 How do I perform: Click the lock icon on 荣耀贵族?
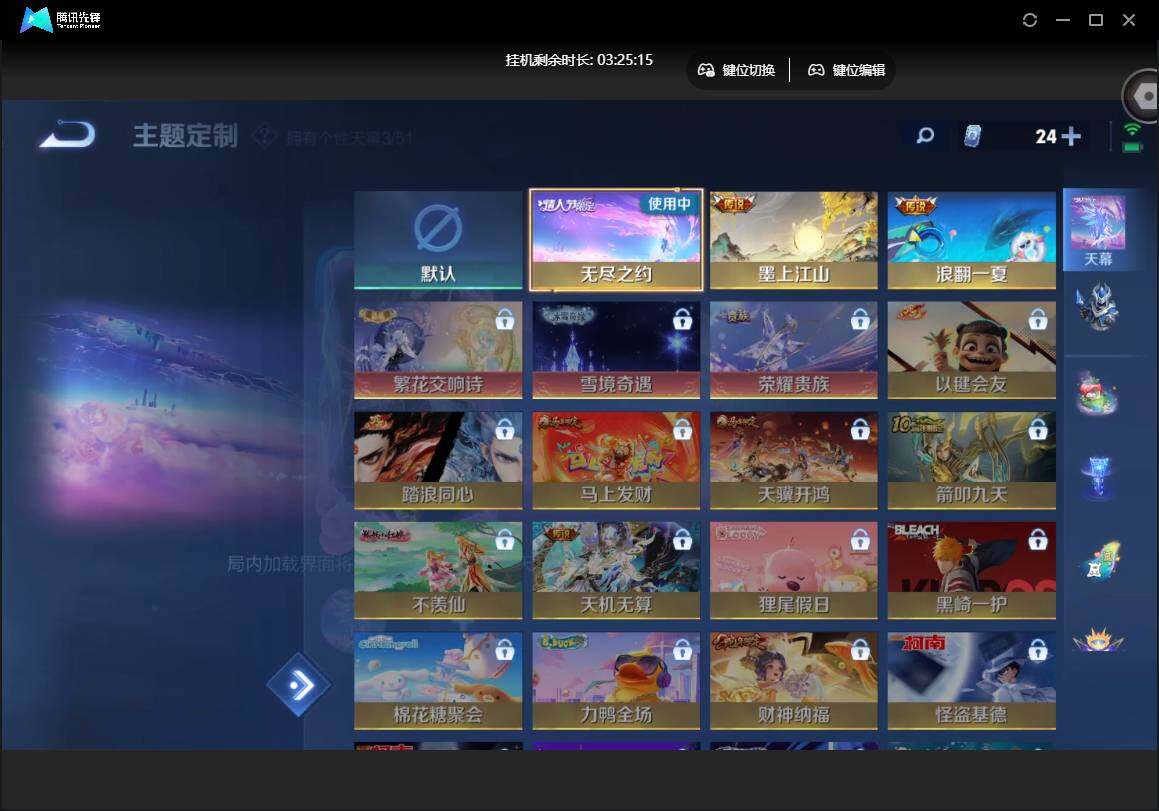click(x=860, y=319)
